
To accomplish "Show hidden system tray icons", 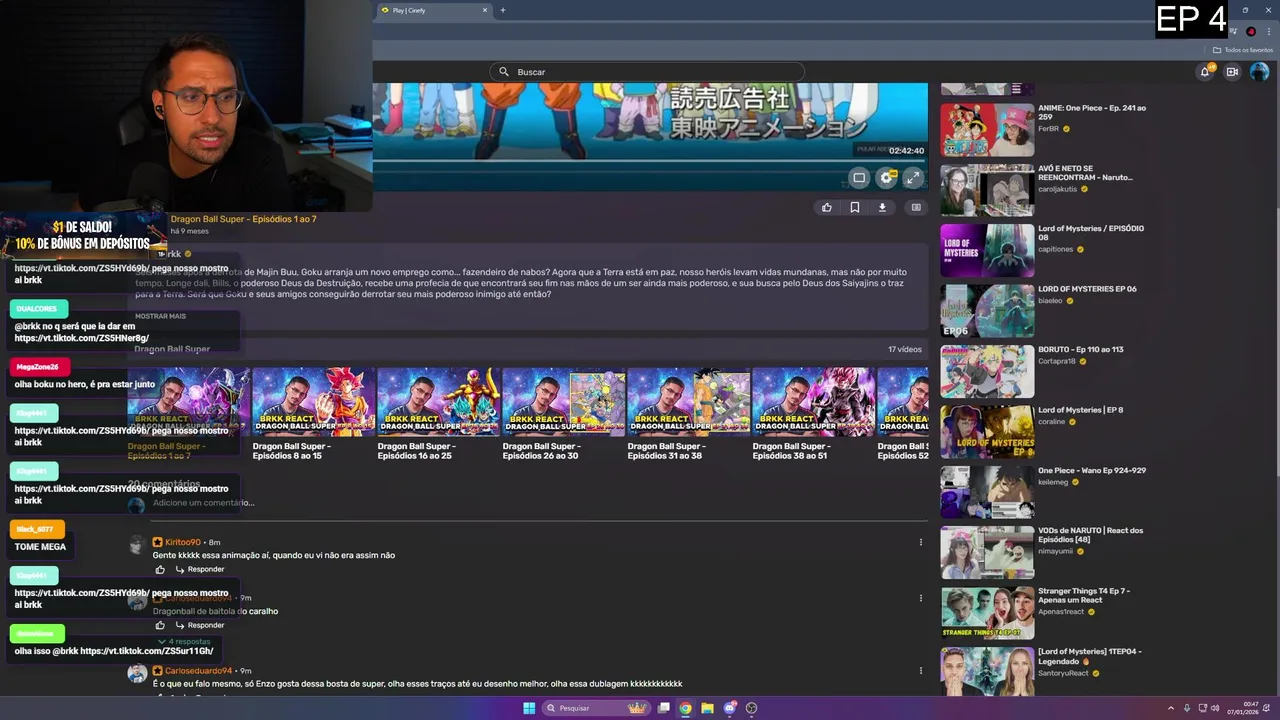I will [1171, 708].
